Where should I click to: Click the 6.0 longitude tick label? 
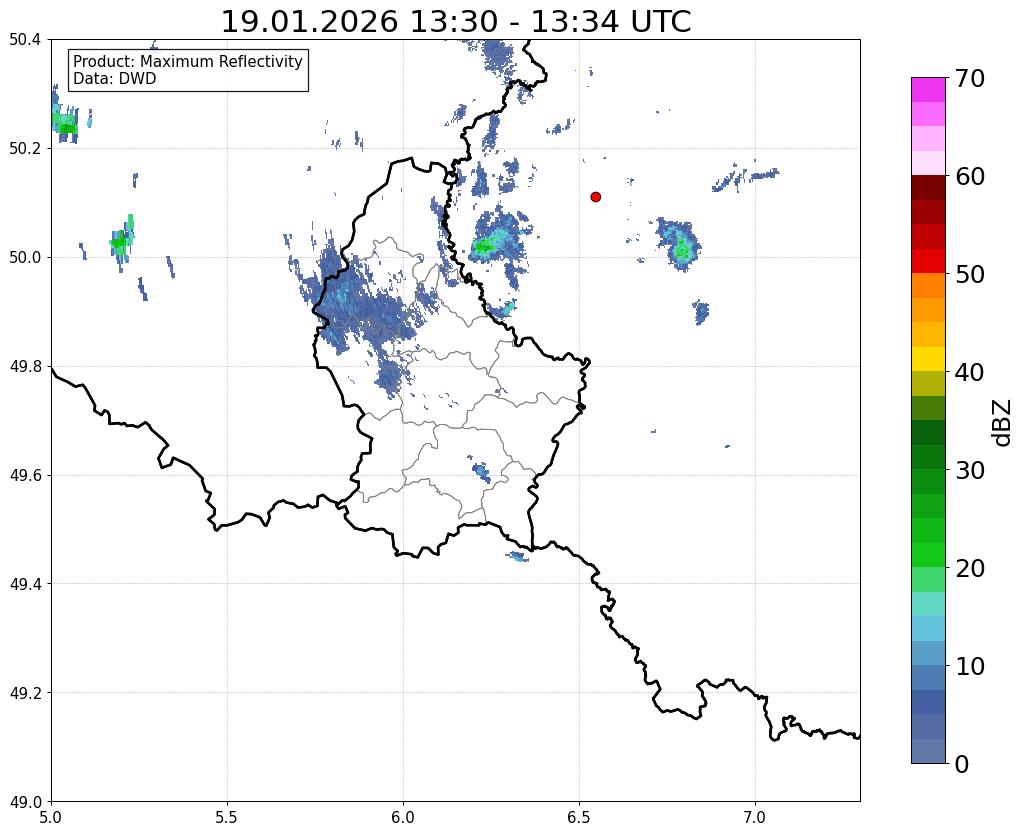pos(403,818)
